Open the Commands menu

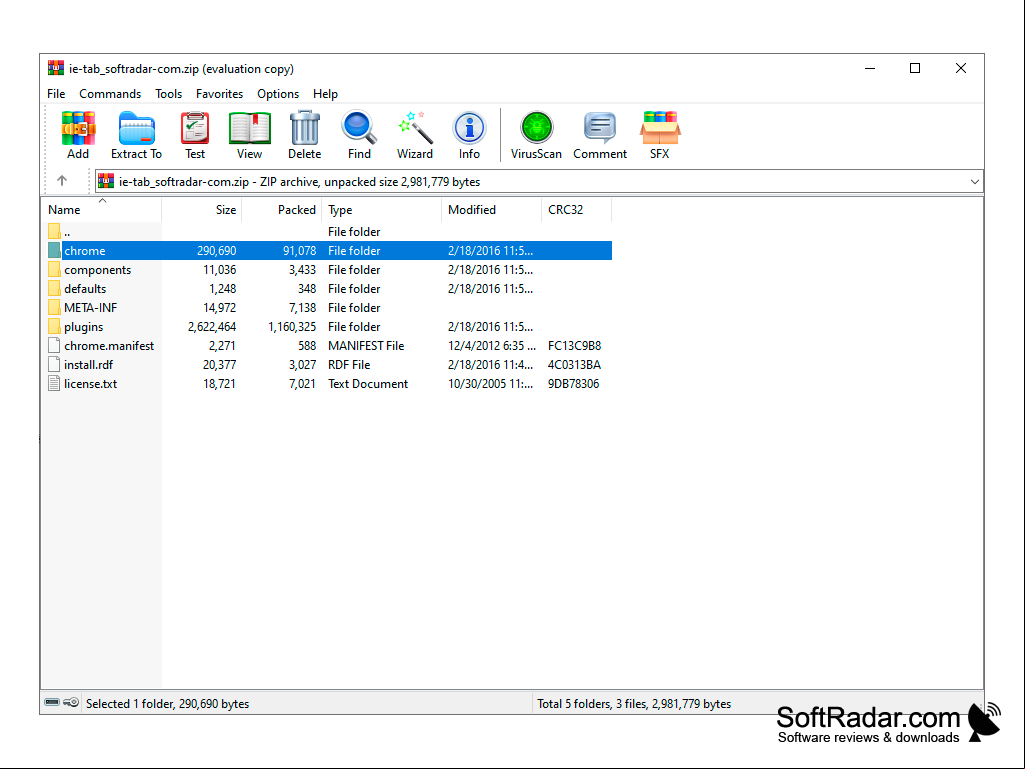click(110, 94)
